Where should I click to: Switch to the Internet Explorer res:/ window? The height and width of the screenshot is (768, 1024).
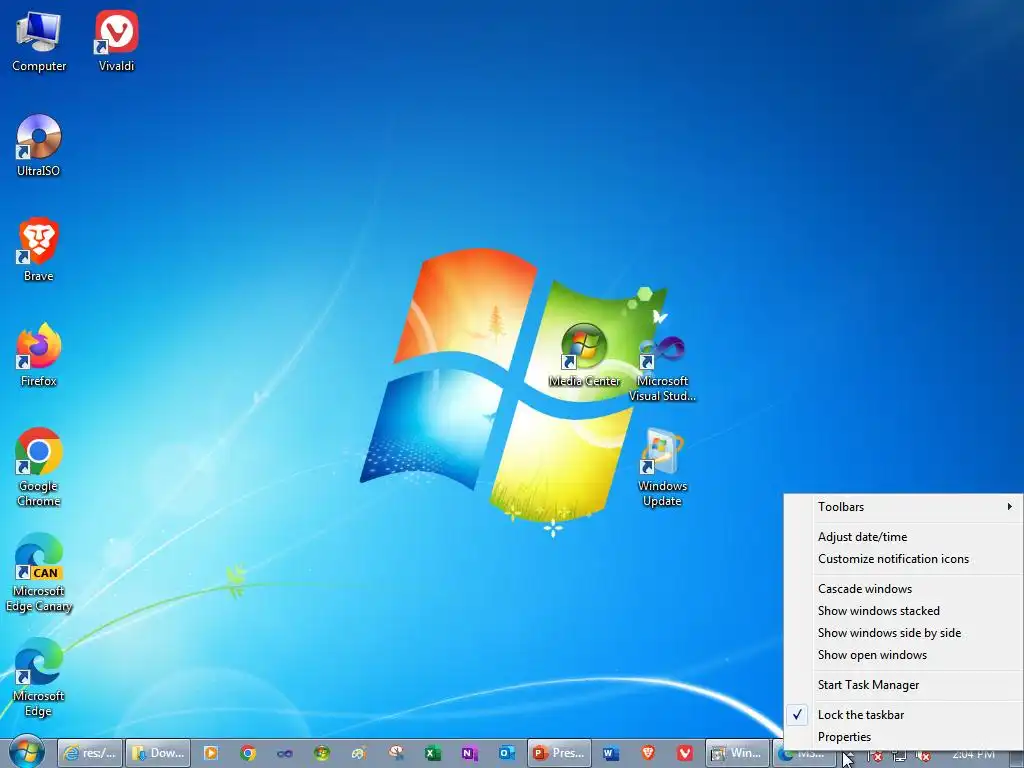[x=90, y=753]
